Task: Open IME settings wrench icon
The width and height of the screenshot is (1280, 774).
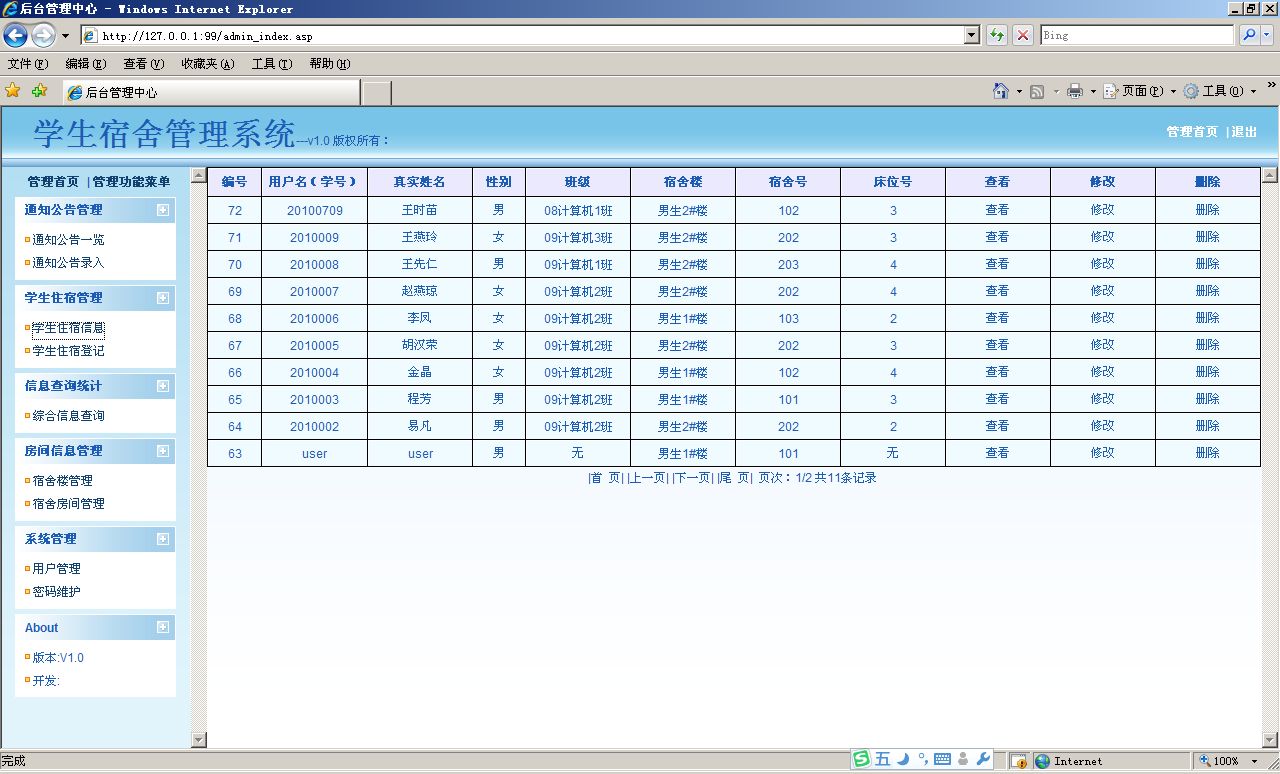Action: [x=983, y=759]
